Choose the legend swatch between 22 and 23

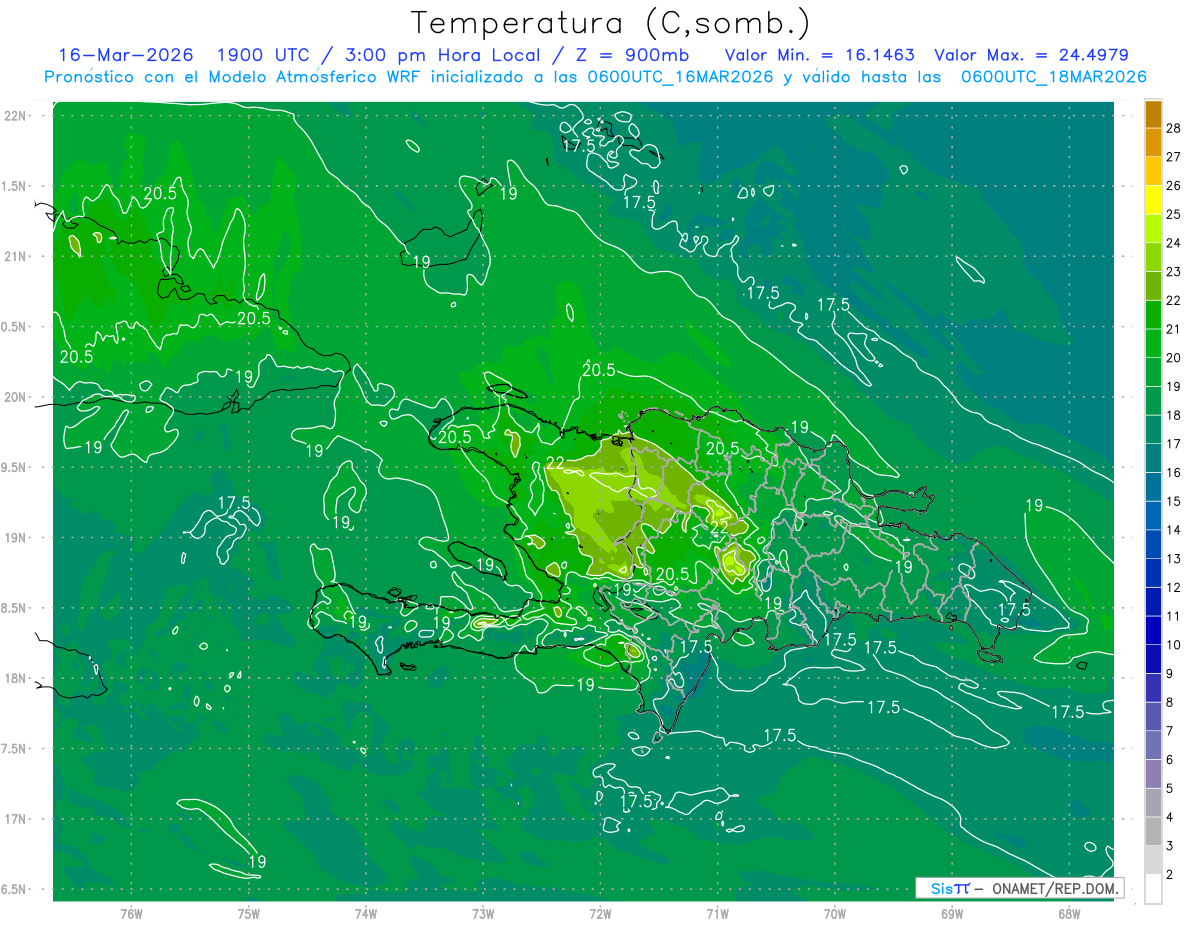click(1153, 286)
